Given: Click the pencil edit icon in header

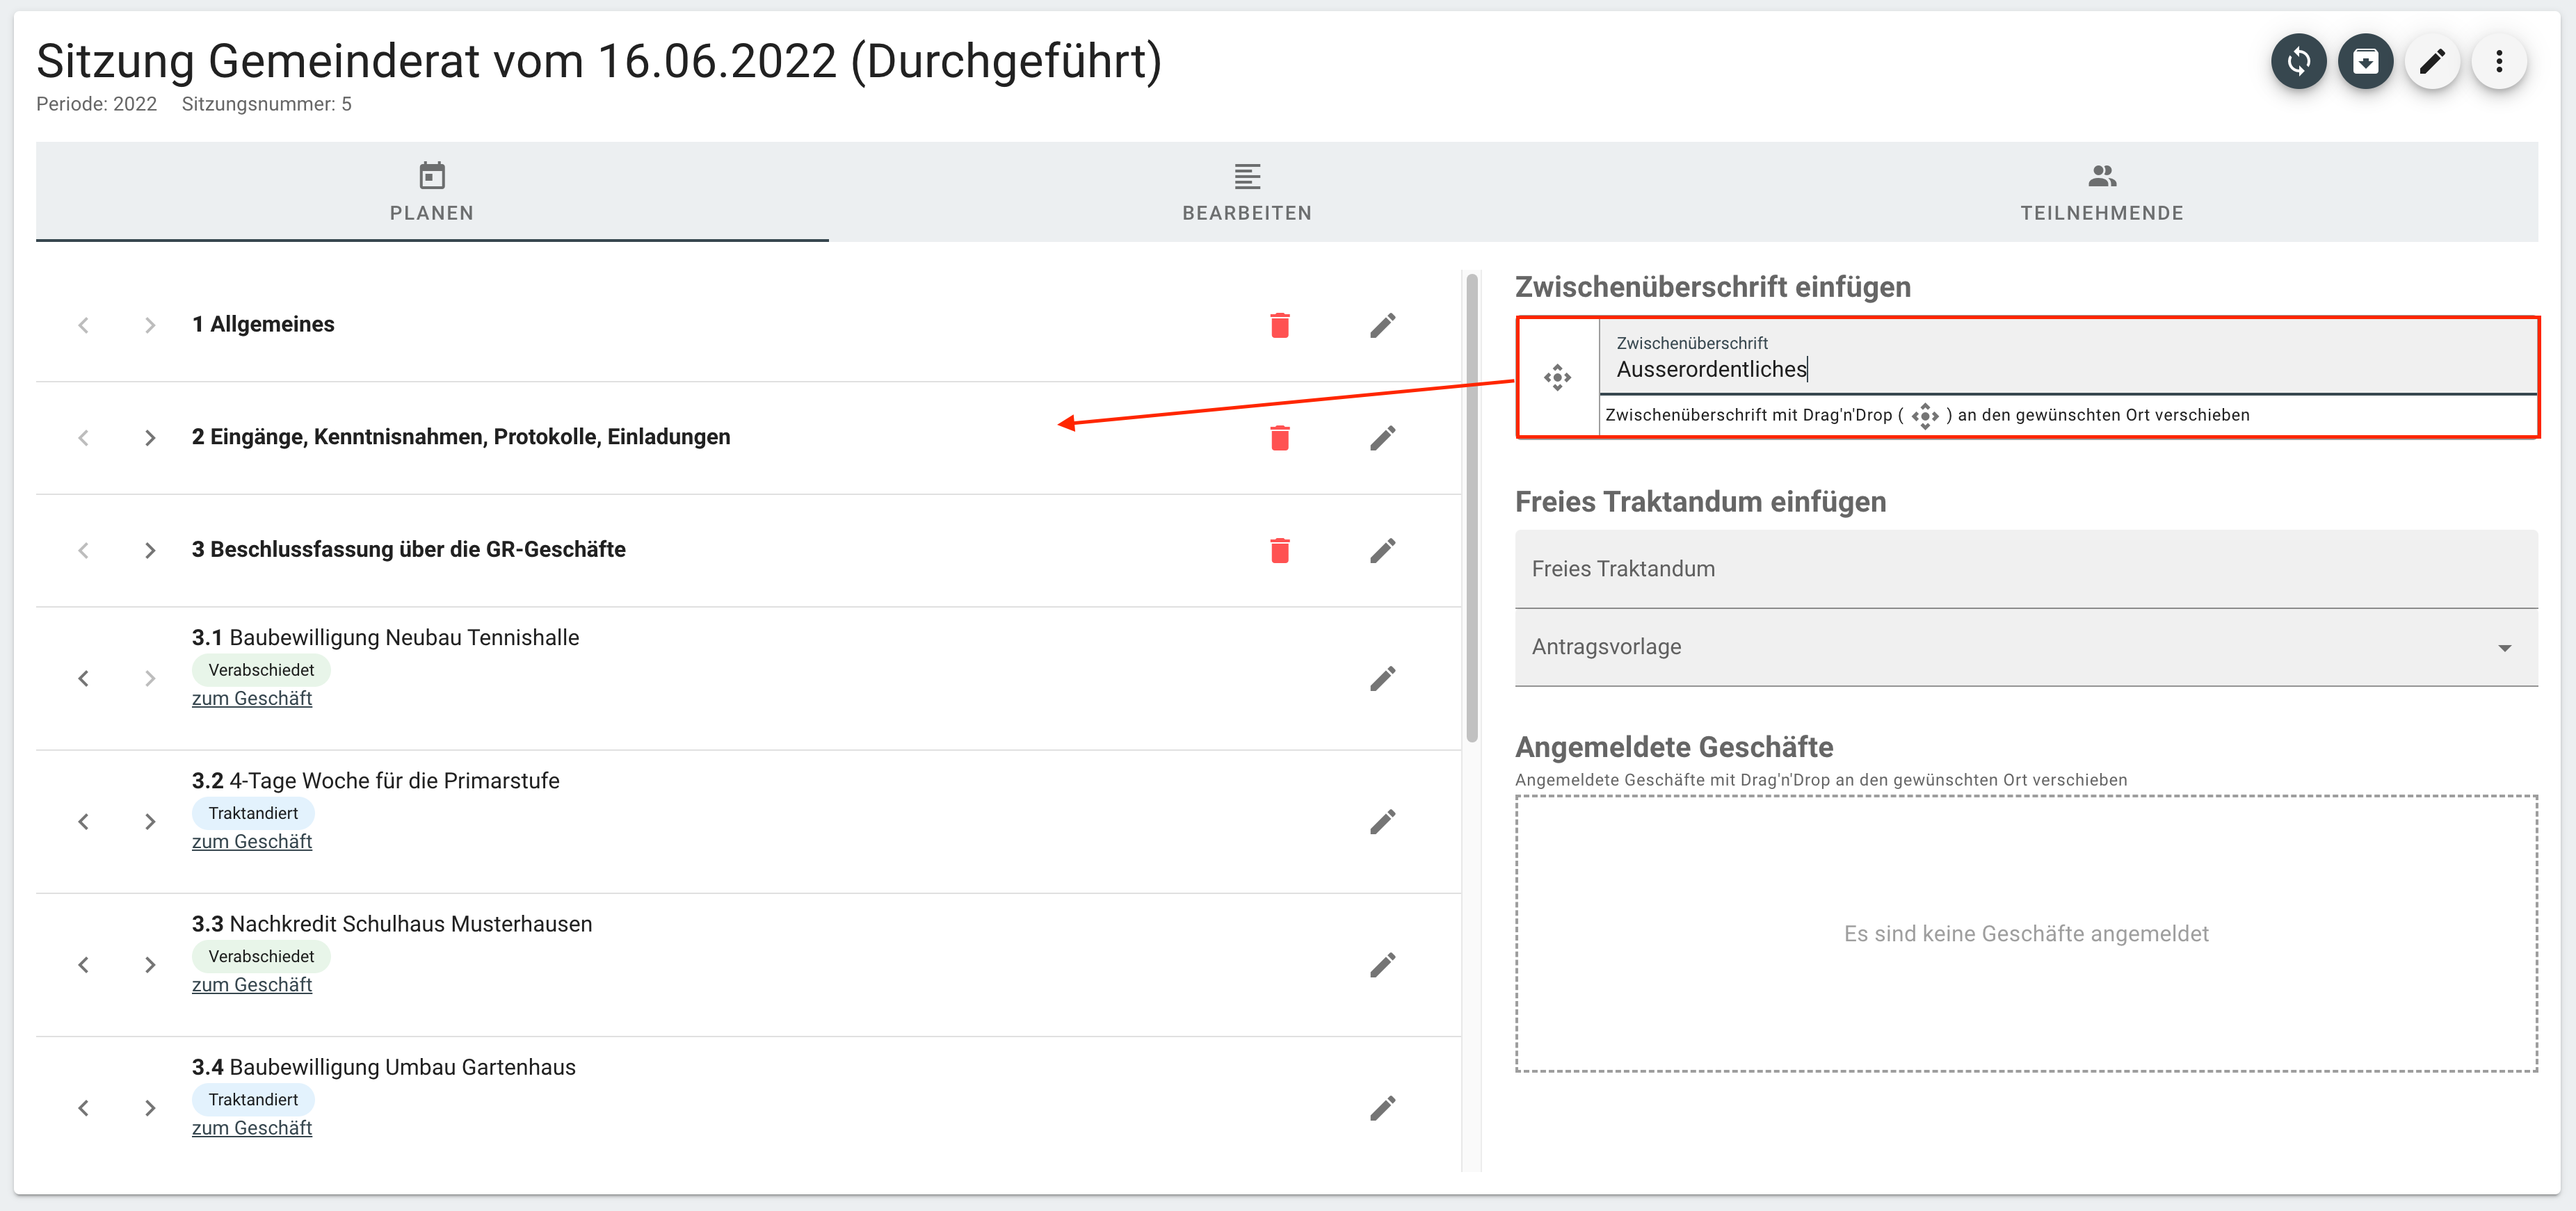Looking at the screenshot, I should click(x=2432, y=62).
